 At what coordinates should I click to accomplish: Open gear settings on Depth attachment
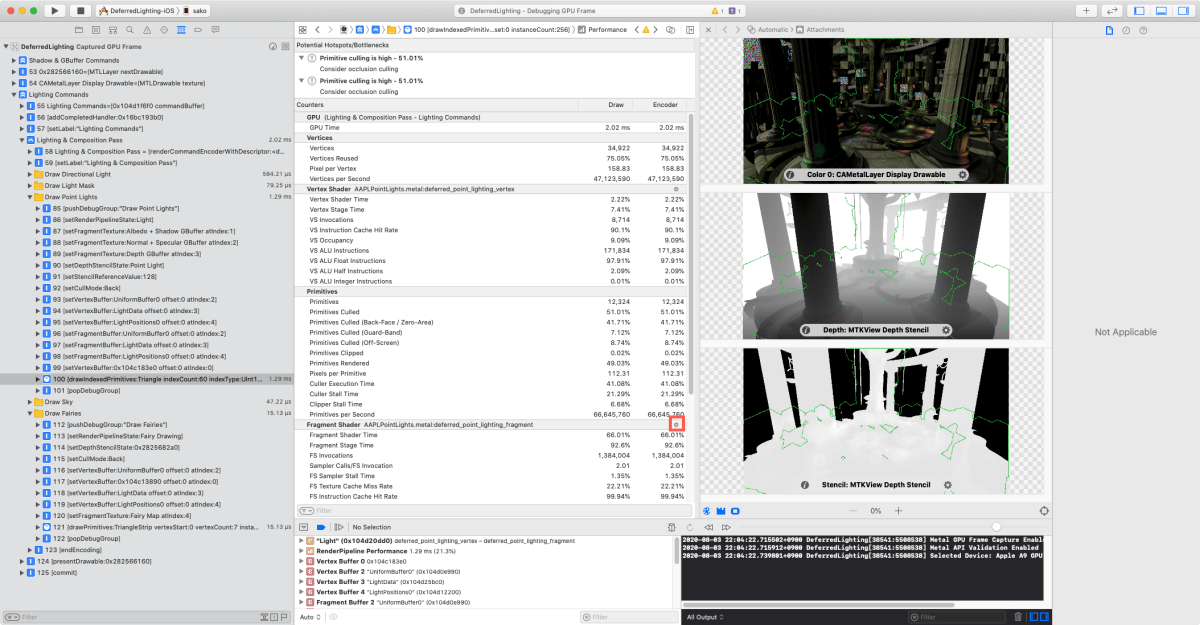[x=946, y=329]
